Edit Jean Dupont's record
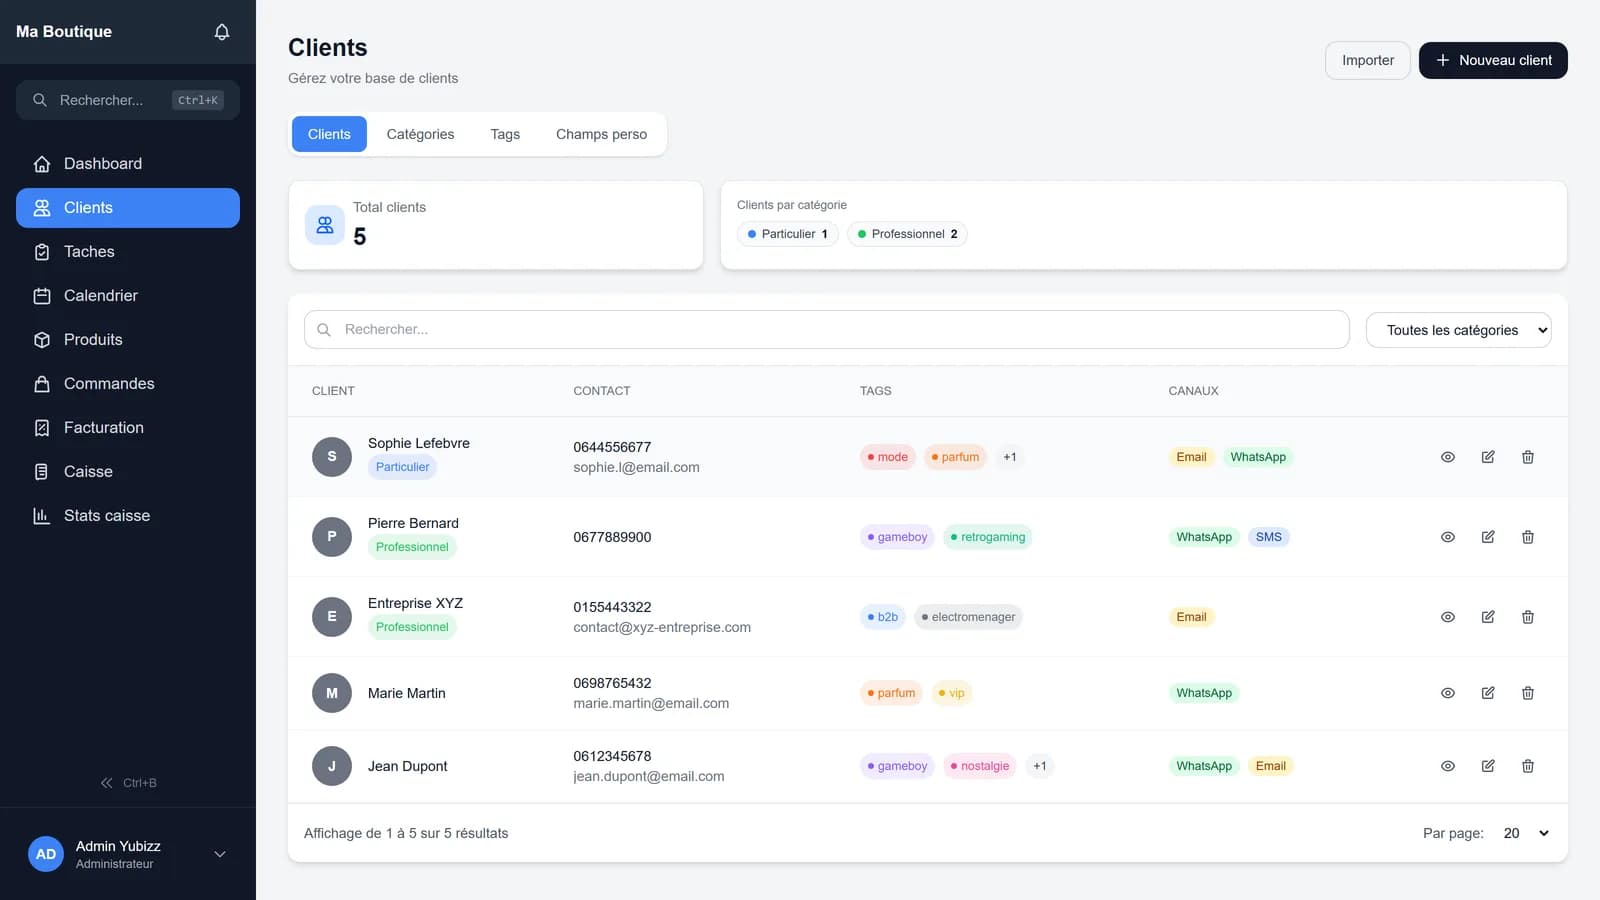Image resolution: width=1600 pixels, height=900 pixels. coord(1488,766)
